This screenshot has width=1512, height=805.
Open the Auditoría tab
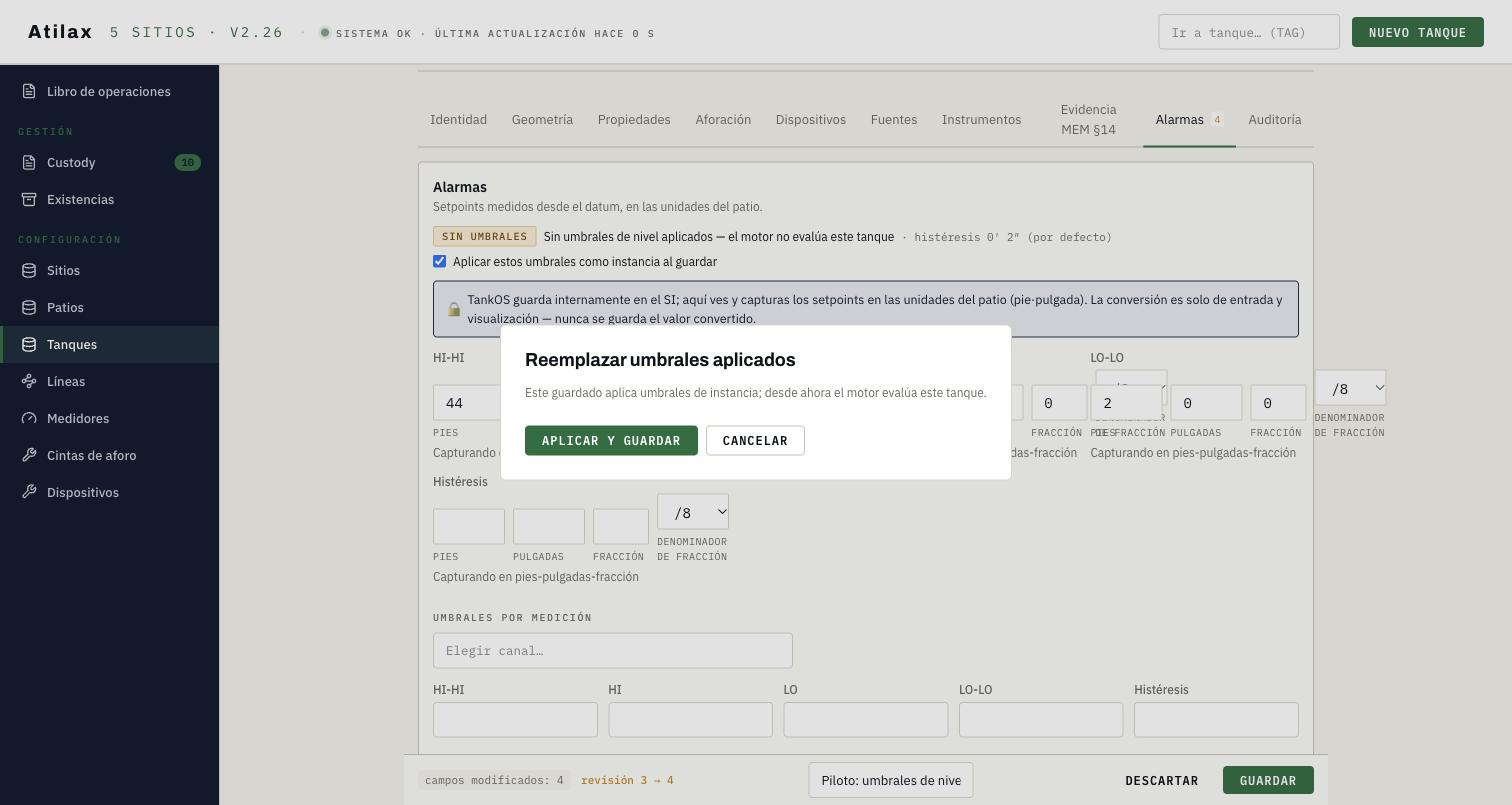pos(1275,119)
